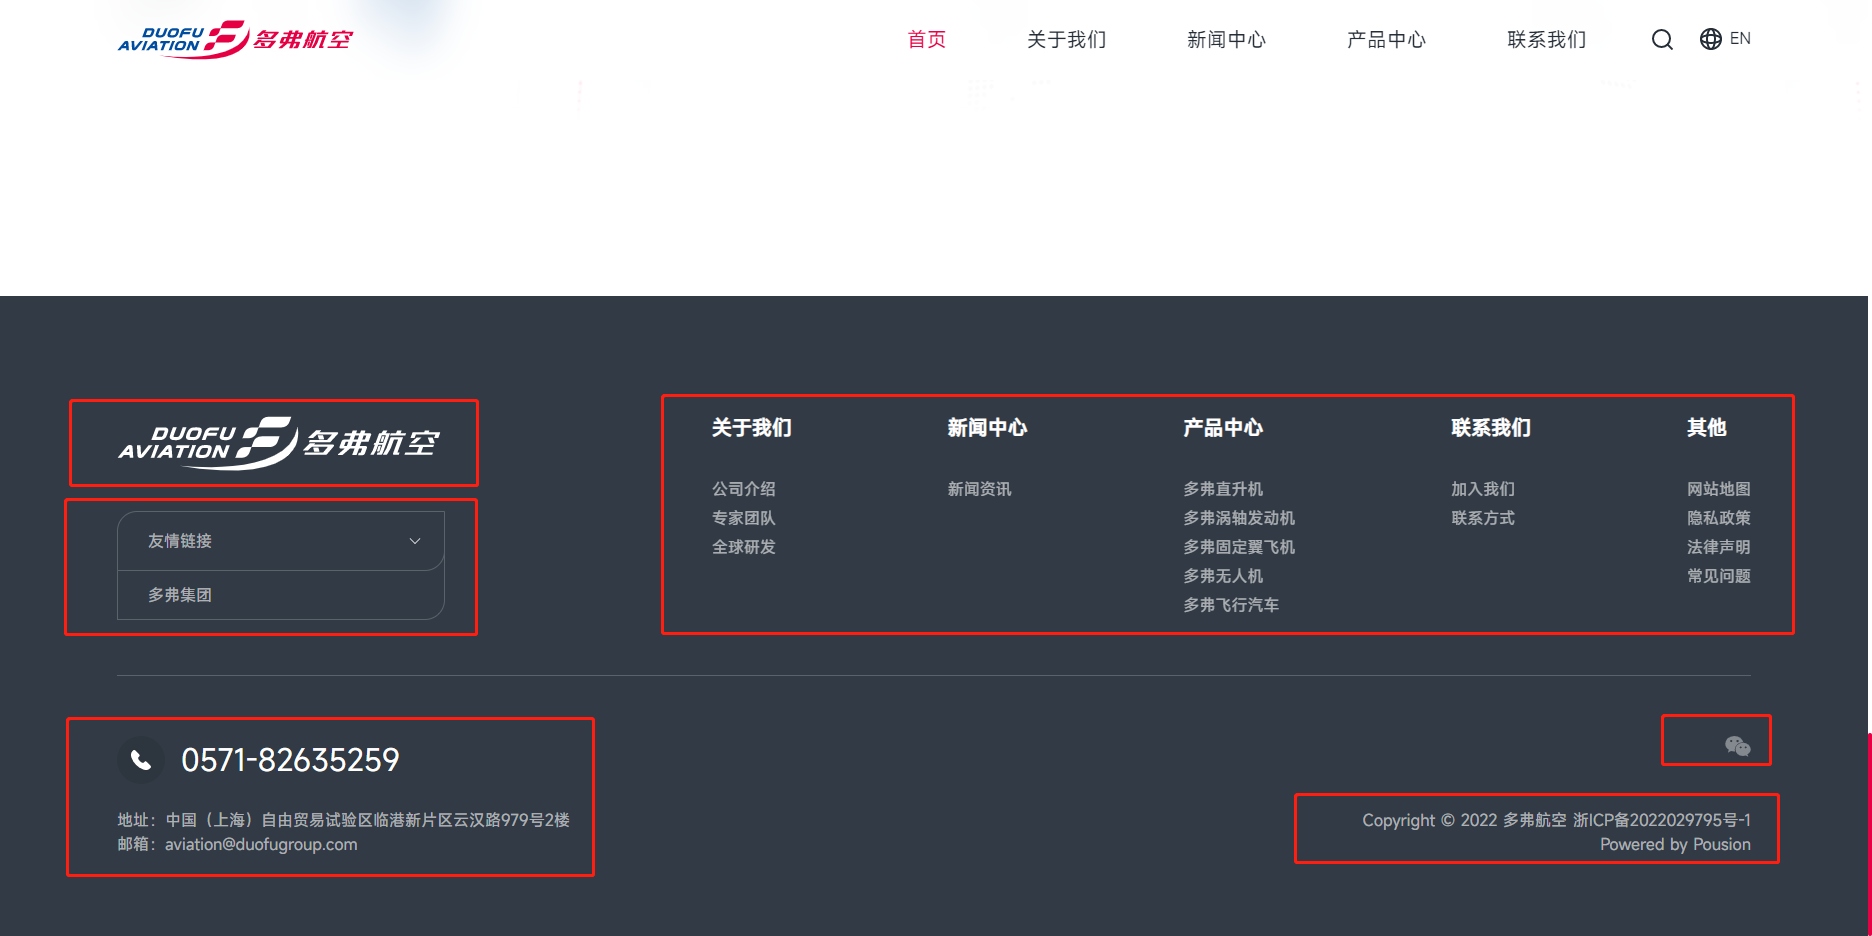This screenshot has height=936, width=1872.
Task: Click the ICP number 浙ICP备2022029795号-1
Action: (1662, 820)
